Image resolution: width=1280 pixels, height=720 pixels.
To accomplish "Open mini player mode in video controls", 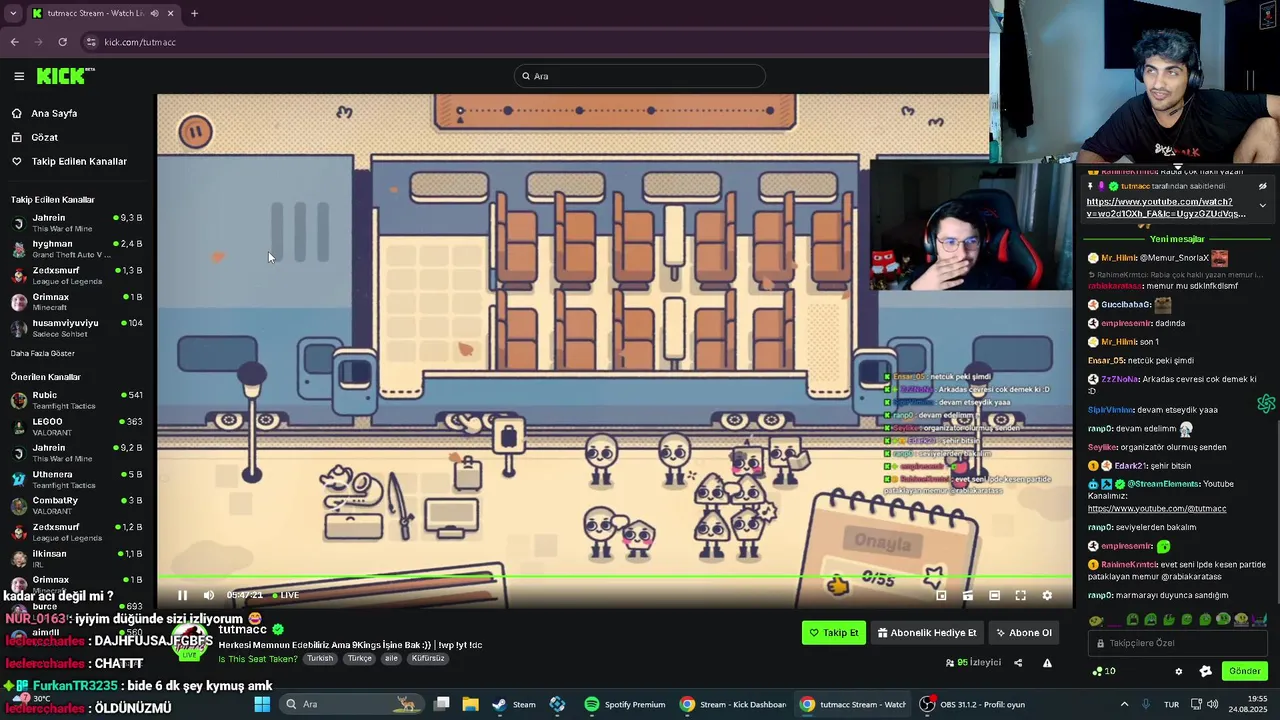I will (x=941, y=595).
